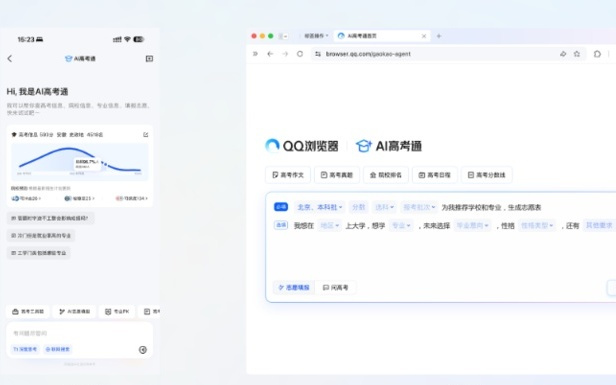This screenshot has width=616, height=385.
Task: Click the AI高考通 graduation cap logo
Action: 389,146
